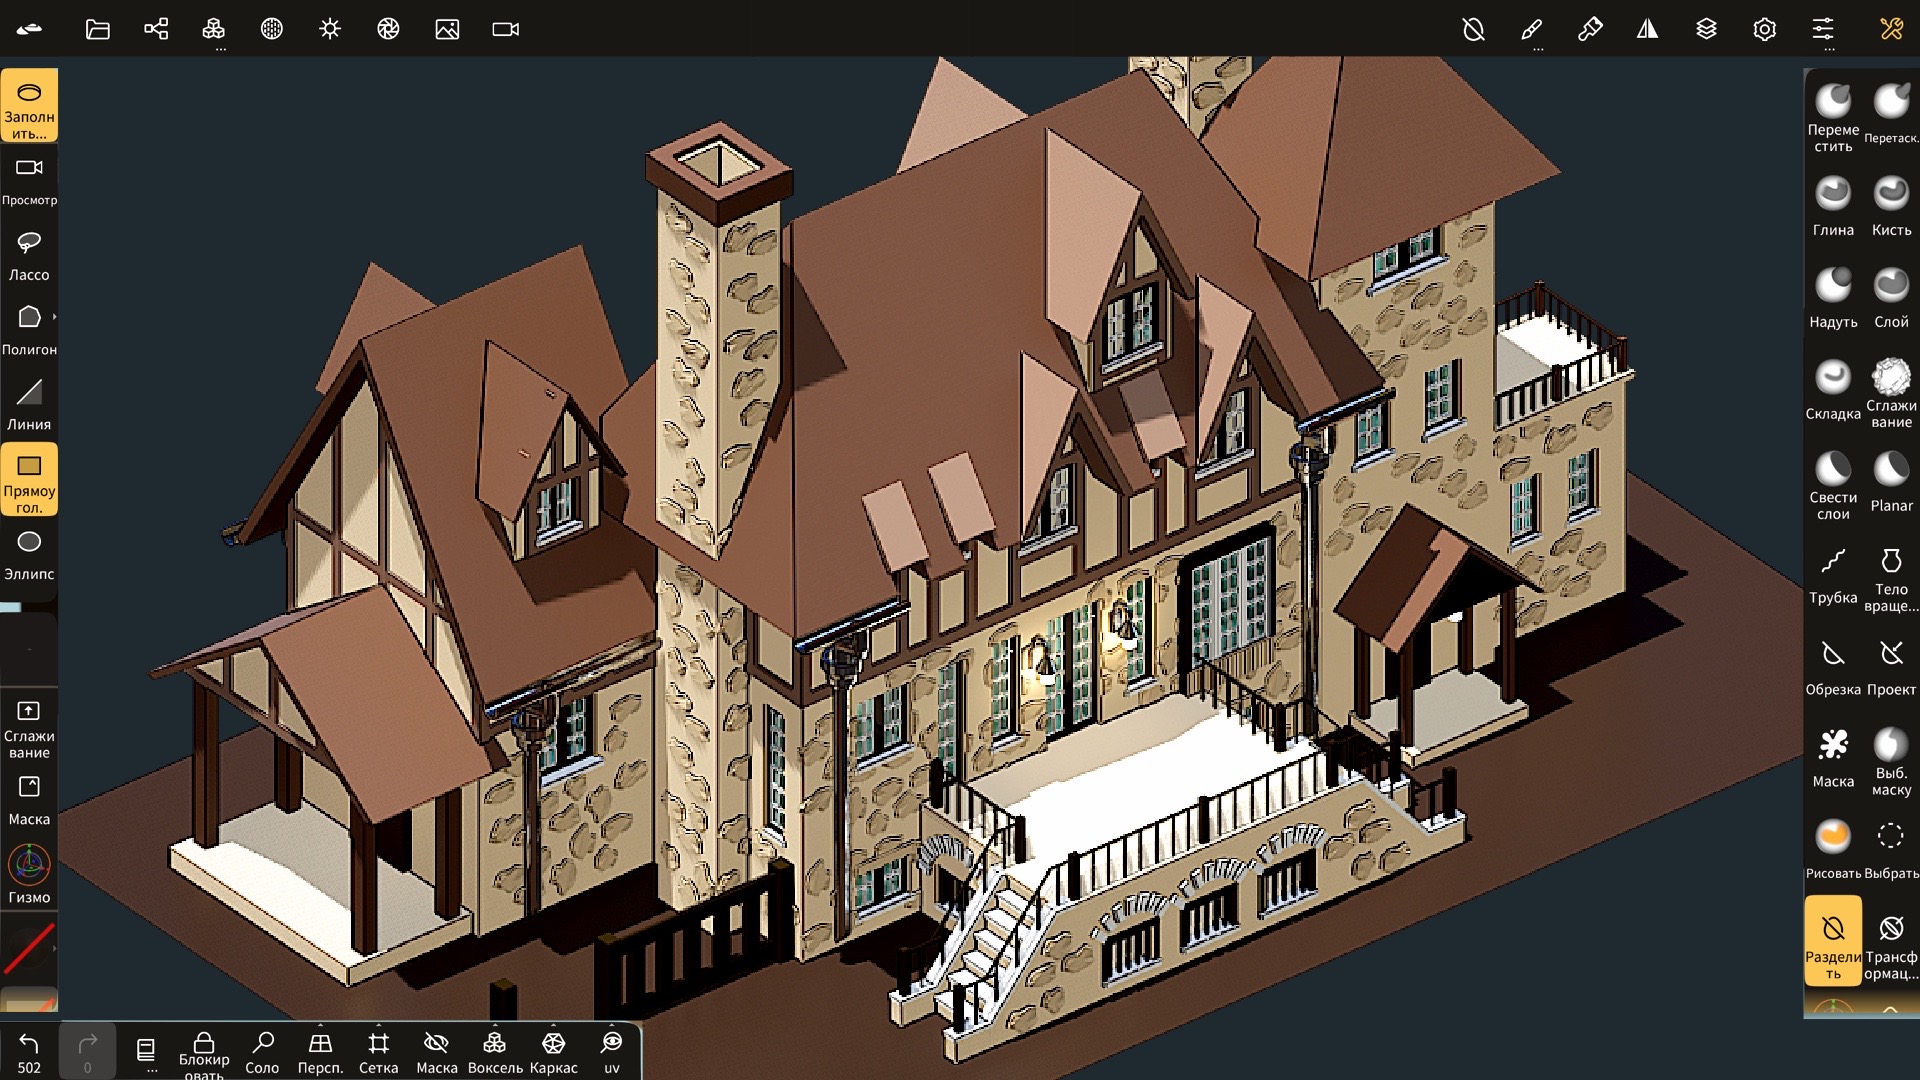The image size is (1920, 1080).
Task: Activate the Трубка tube tool
Action: [1832, 573]
